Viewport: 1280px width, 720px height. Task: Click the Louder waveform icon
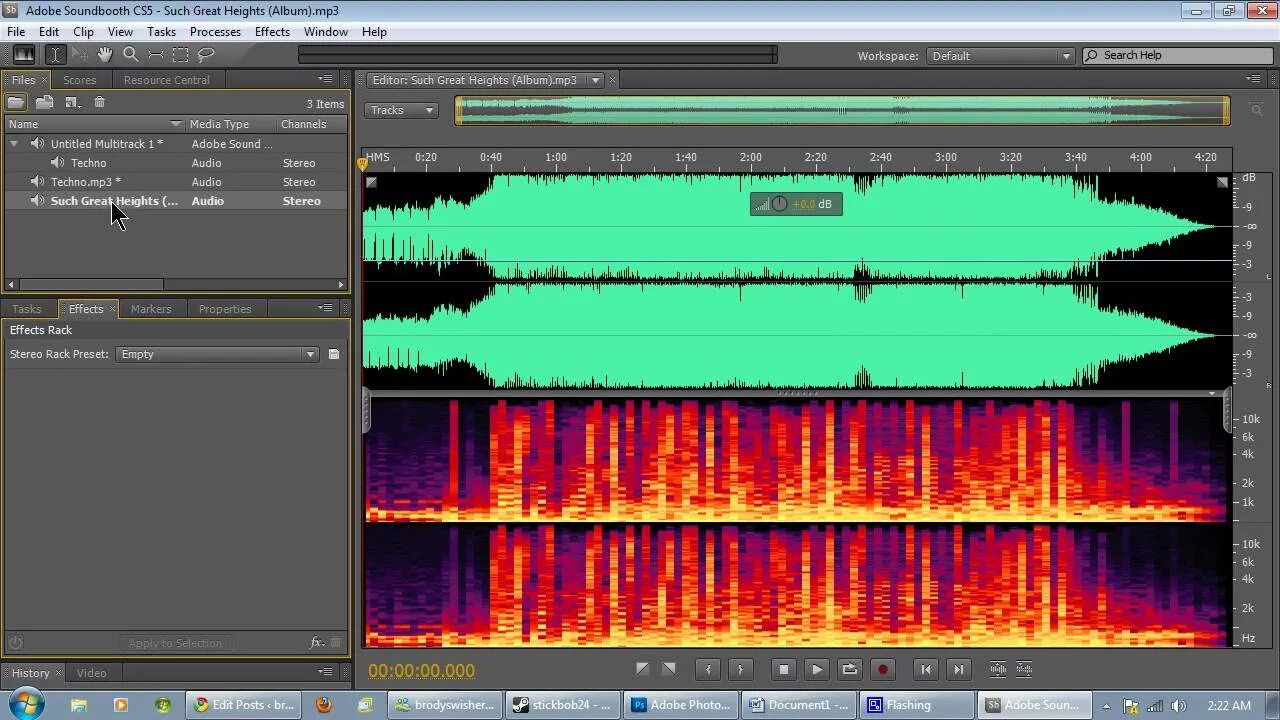[x=998, y=670]
